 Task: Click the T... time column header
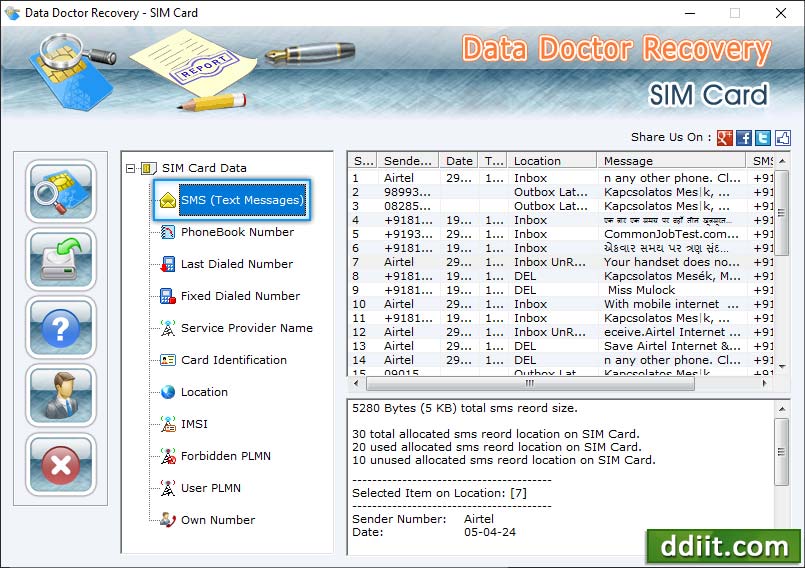coord(493,161)
